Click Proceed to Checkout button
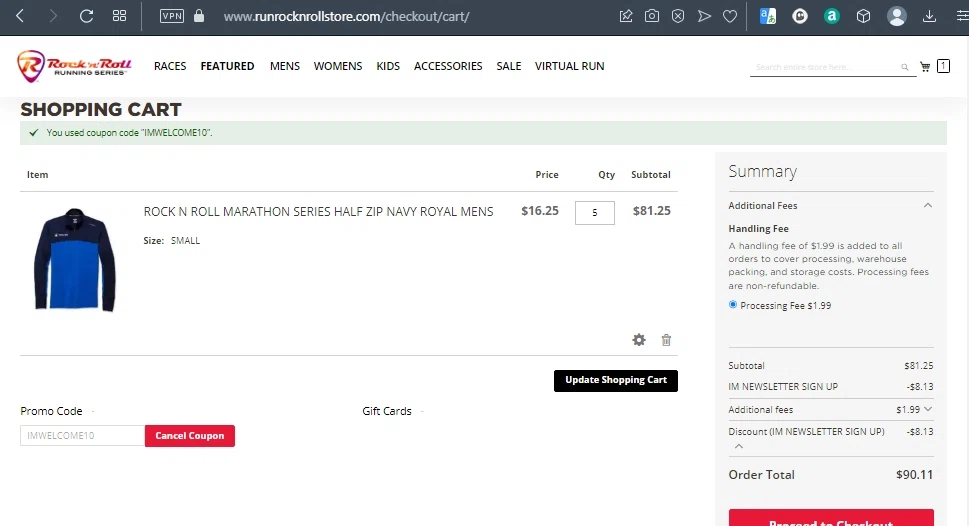 tap(831, 519)
